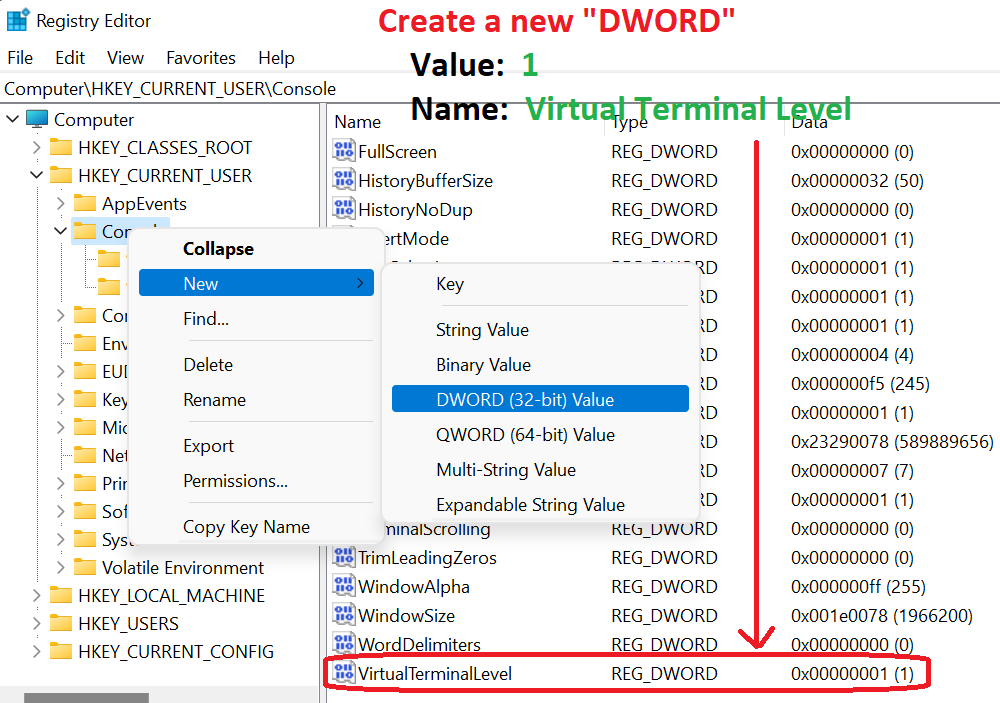Choose Collapse in the context menu

256,249
